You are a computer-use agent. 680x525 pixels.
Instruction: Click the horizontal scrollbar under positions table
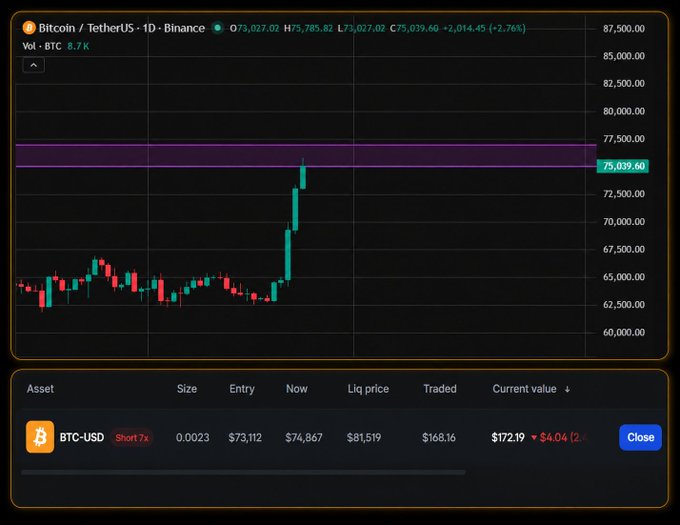[x=243, y=472]
